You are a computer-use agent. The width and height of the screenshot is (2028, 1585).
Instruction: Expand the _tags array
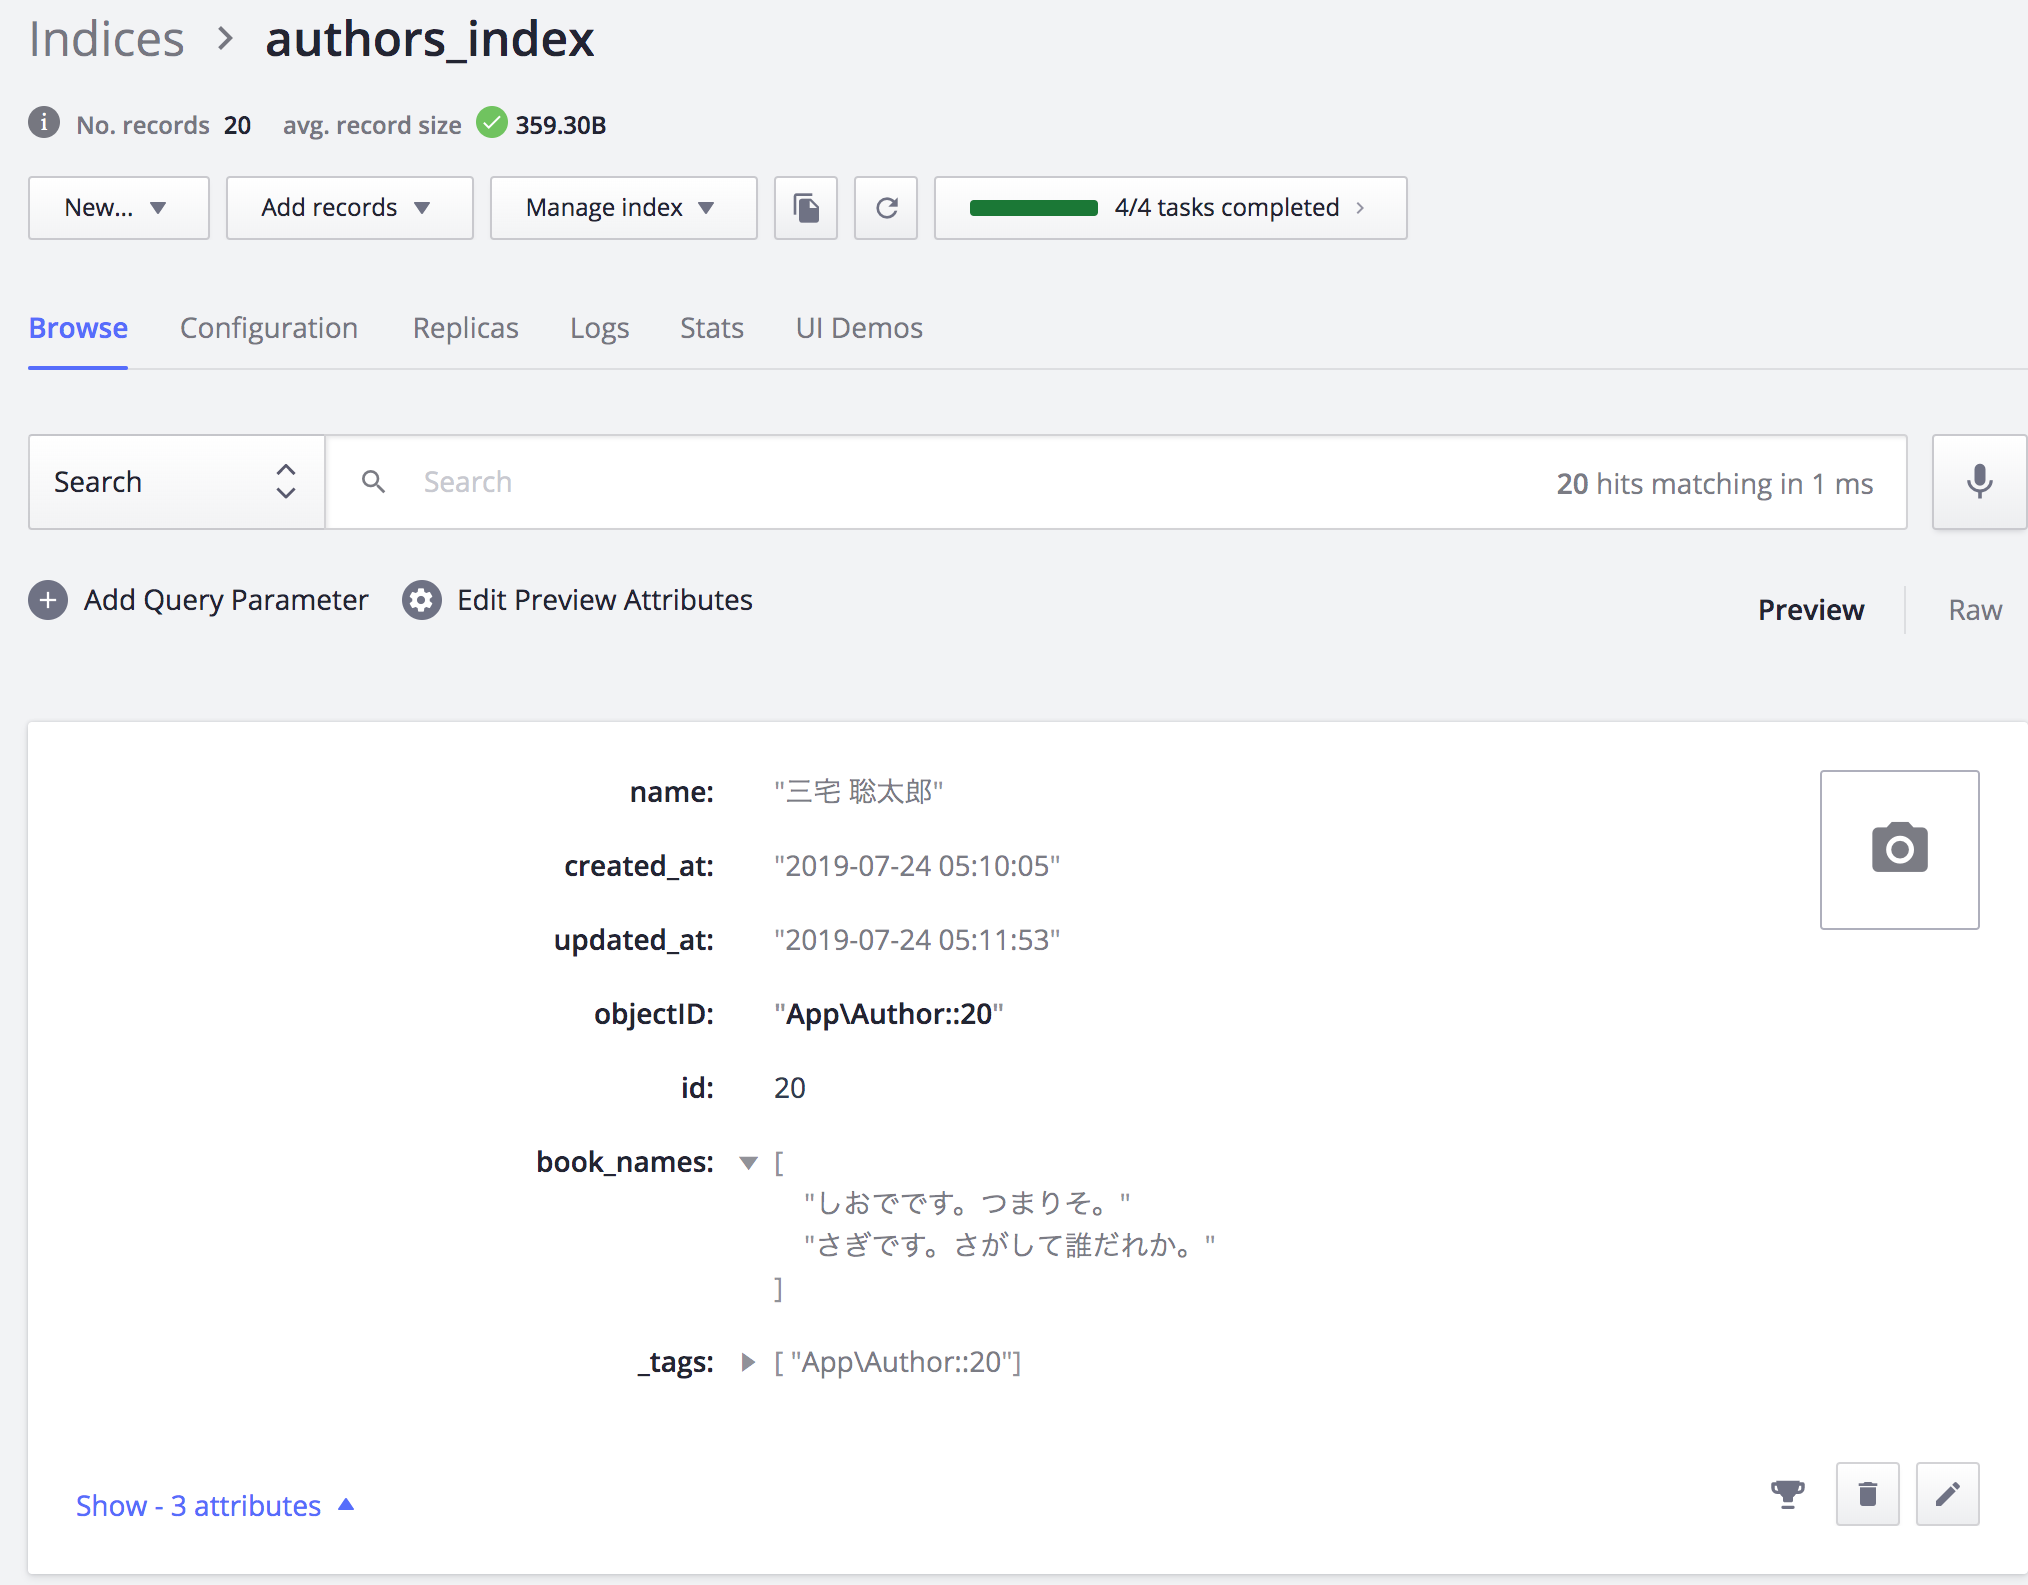(x=748, y=1362)
